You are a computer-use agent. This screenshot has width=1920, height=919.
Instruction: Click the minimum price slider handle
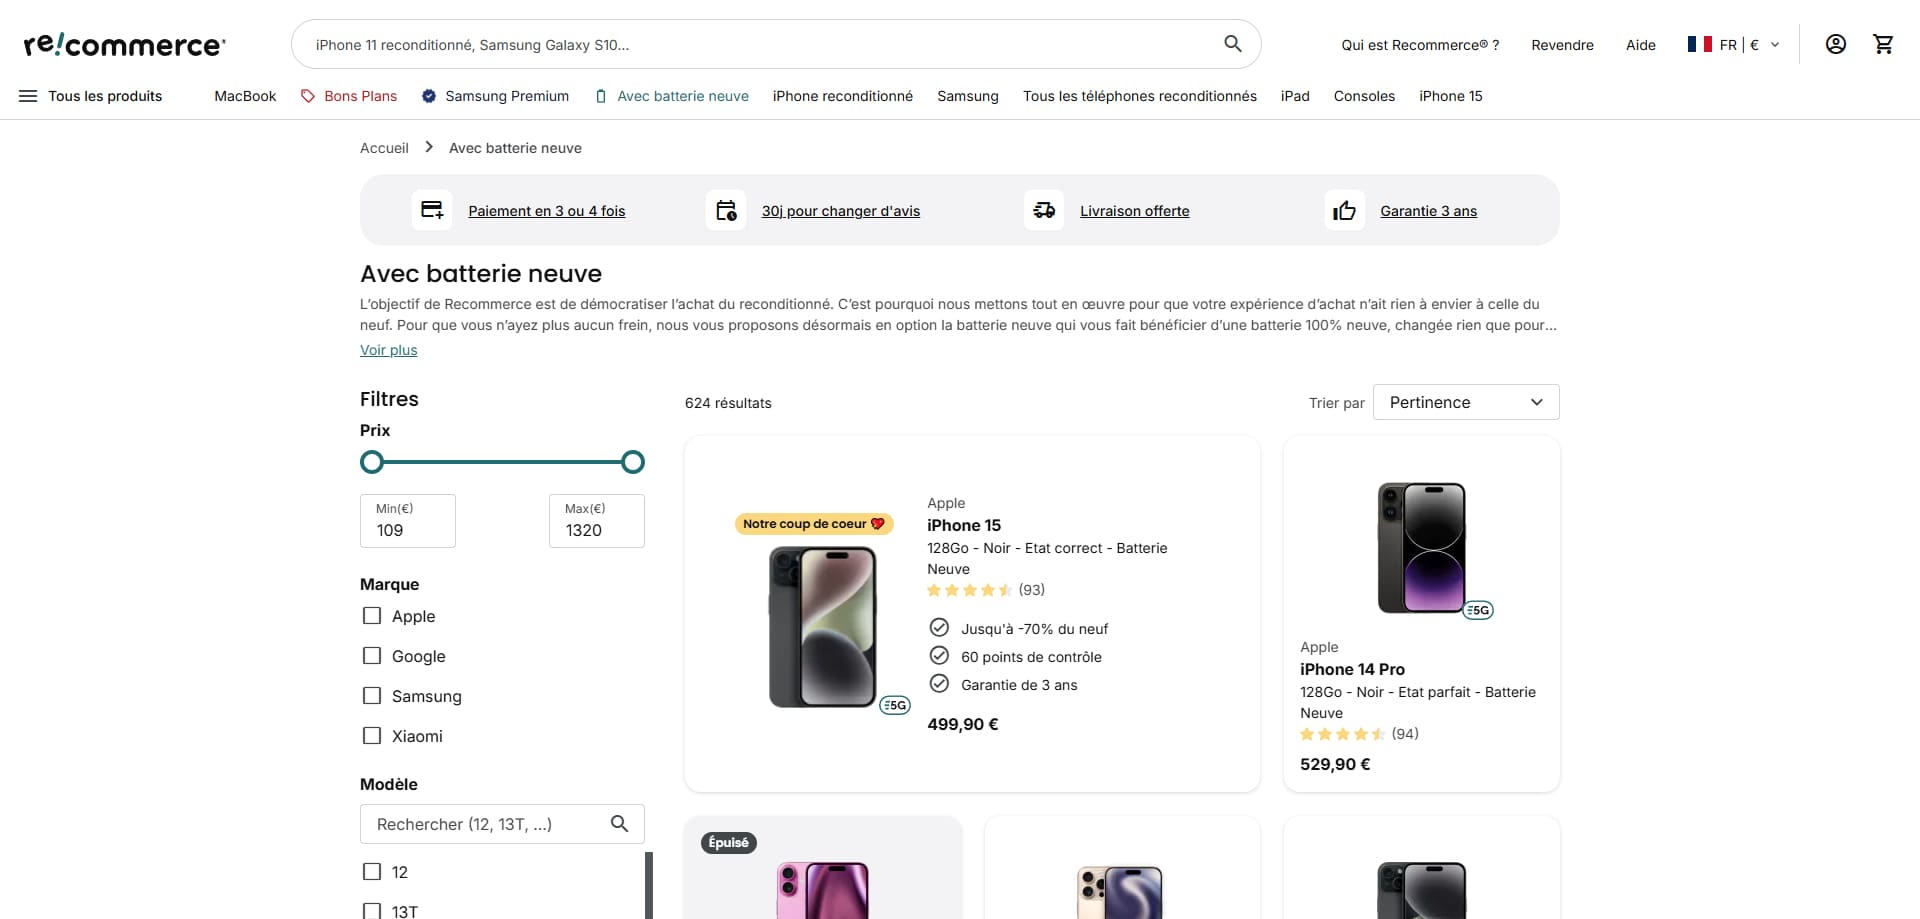click(372, 462)
